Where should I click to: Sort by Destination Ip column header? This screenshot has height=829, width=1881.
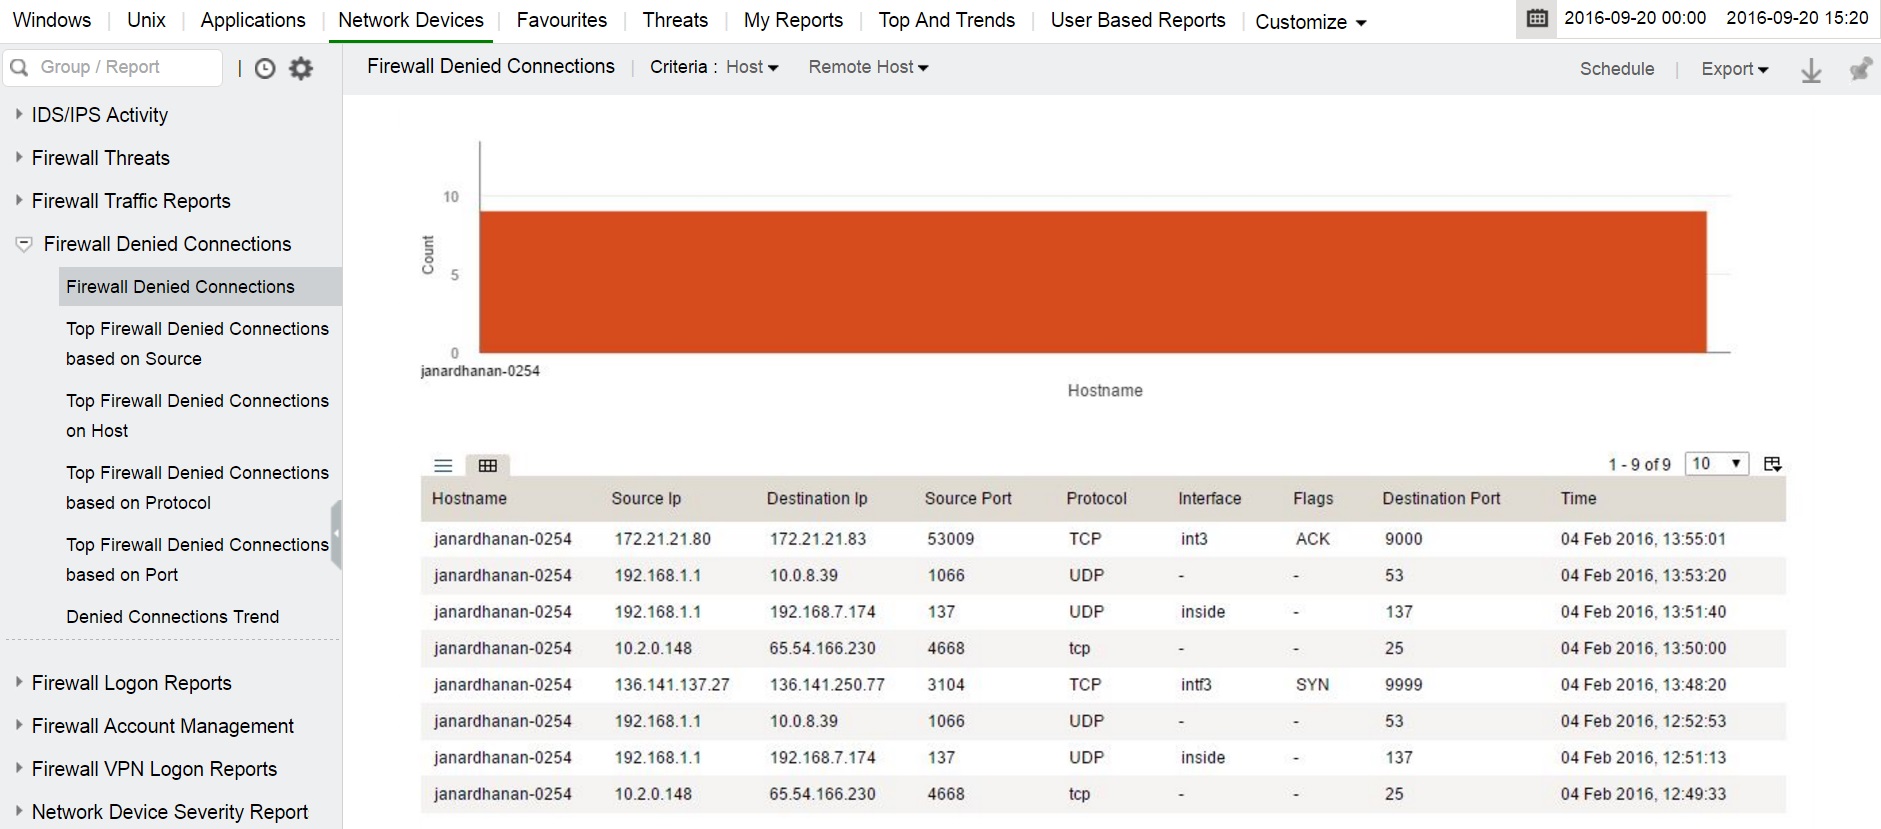pos(817,499)
